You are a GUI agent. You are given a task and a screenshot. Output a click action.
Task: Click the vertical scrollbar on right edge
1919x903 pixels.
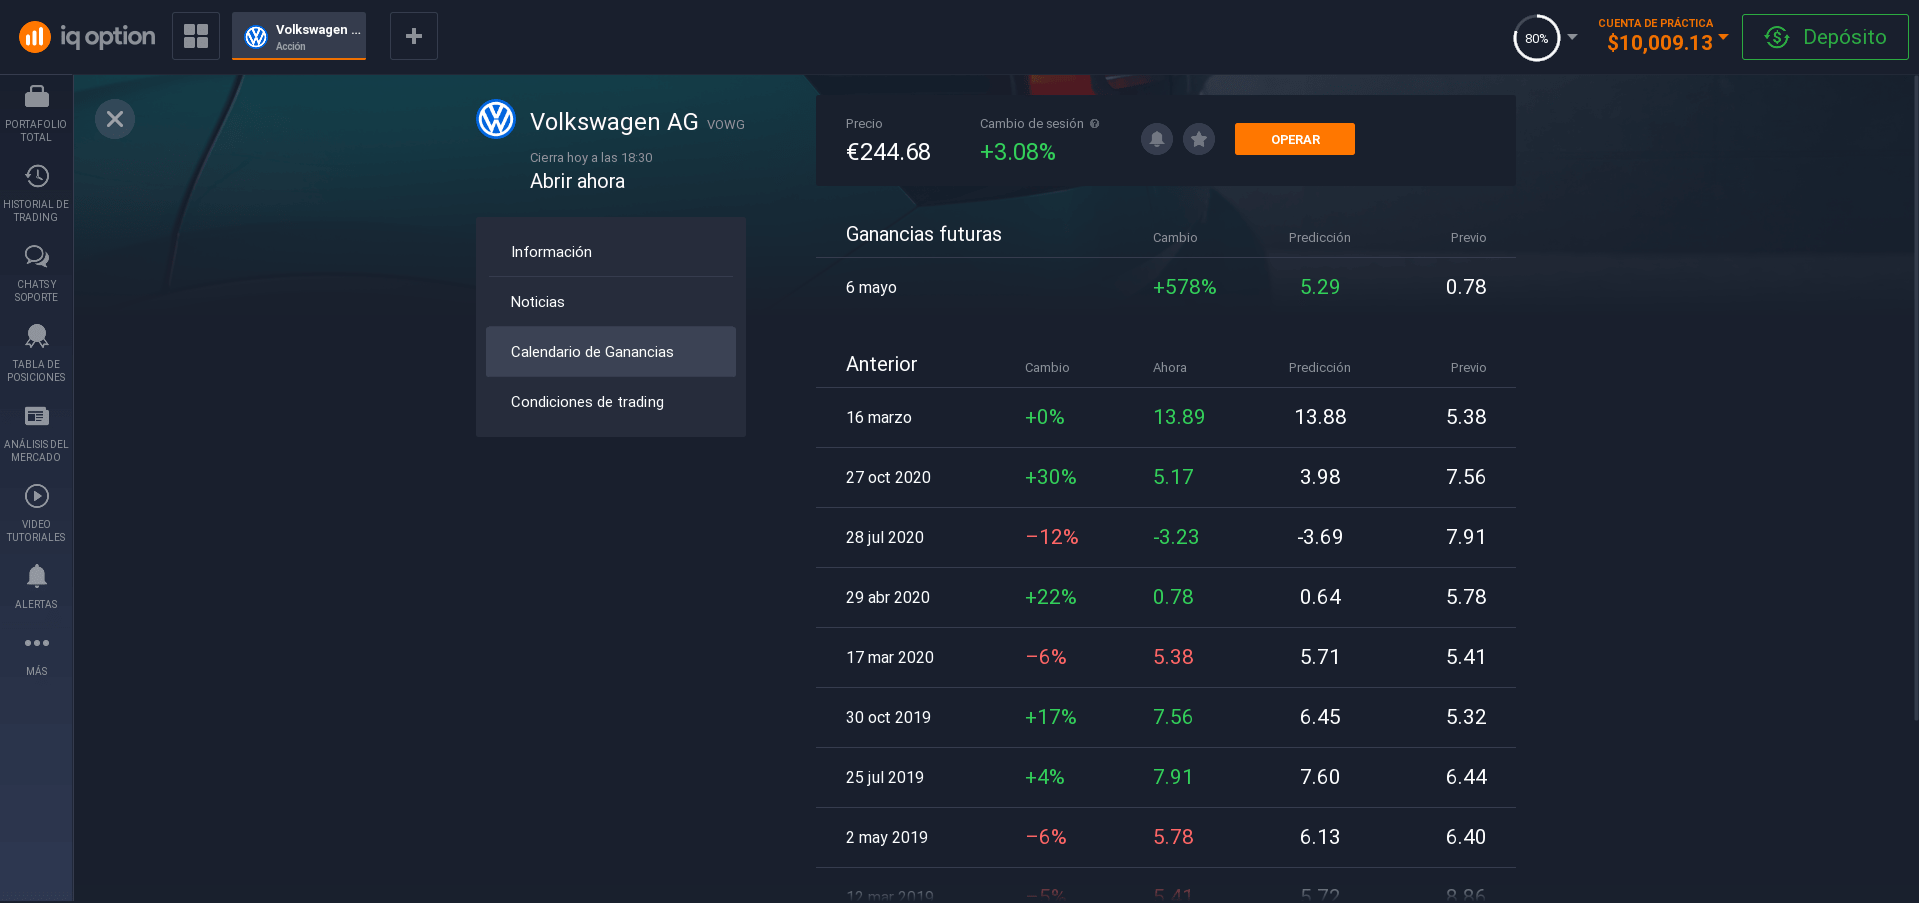coord(1915,400)
